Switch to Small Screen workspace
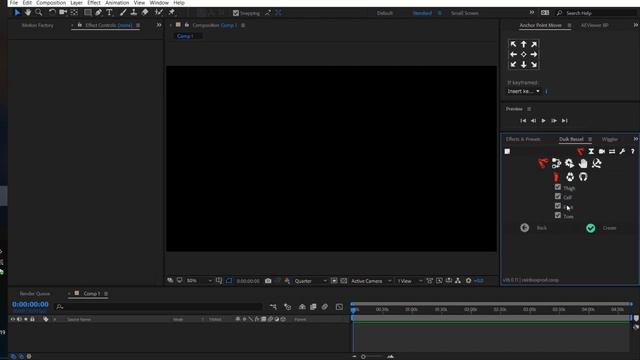 pos(464,13)
